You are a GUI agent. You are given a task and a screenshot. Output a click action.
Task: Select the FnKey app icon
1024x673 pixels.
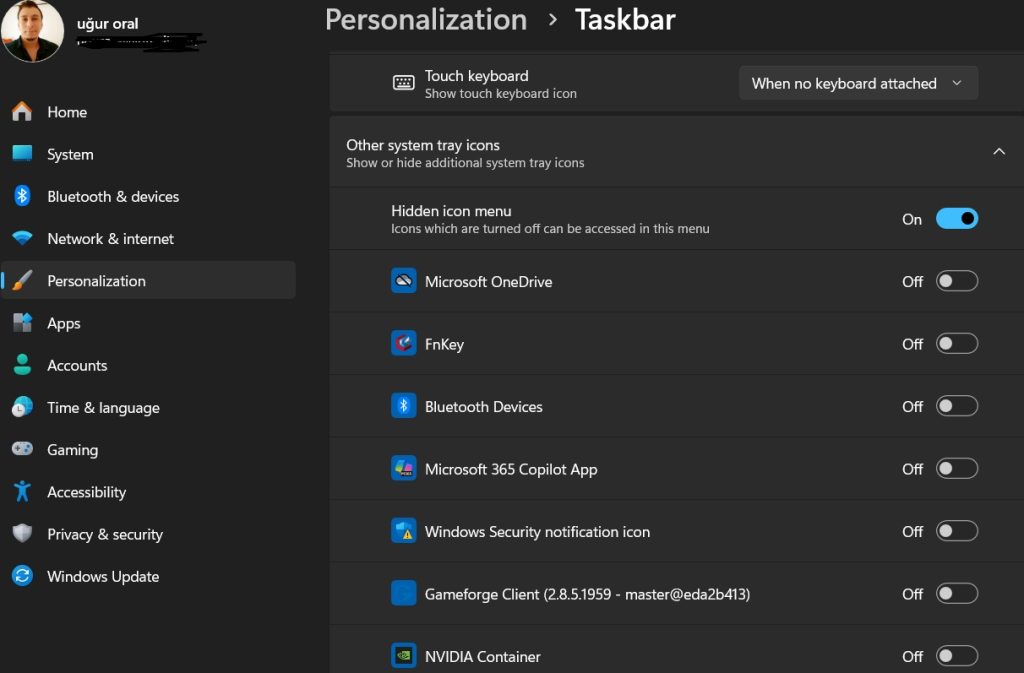(x=404, y=343)
